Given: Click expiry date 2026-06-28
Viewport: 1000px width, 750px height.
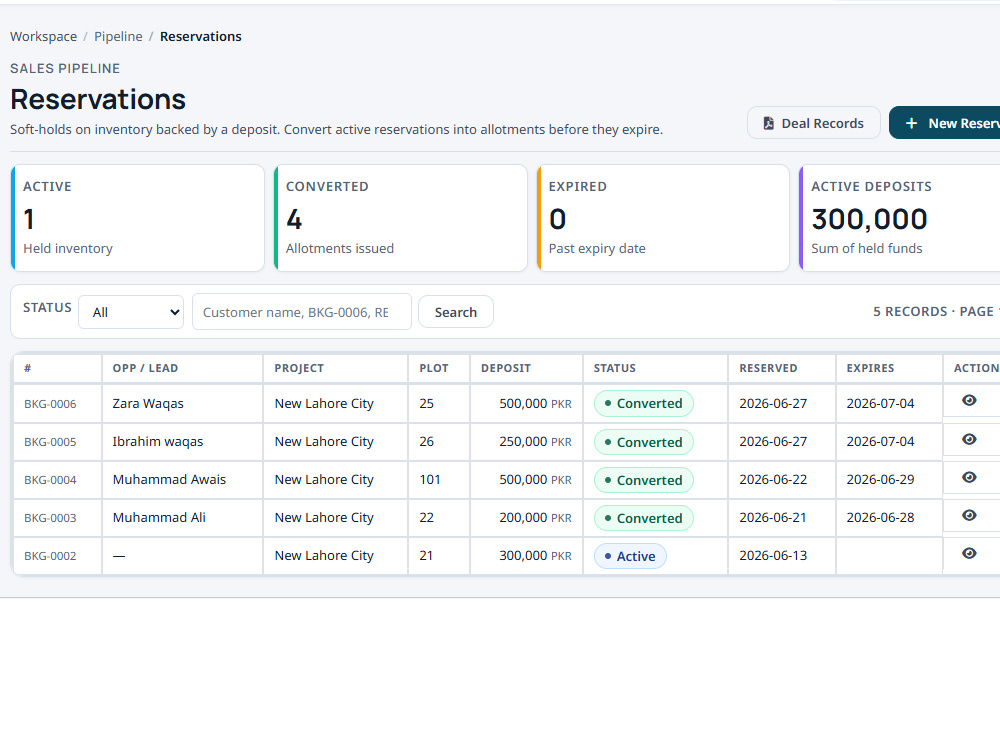Looking at the screenshot, I should coord(880,517).
